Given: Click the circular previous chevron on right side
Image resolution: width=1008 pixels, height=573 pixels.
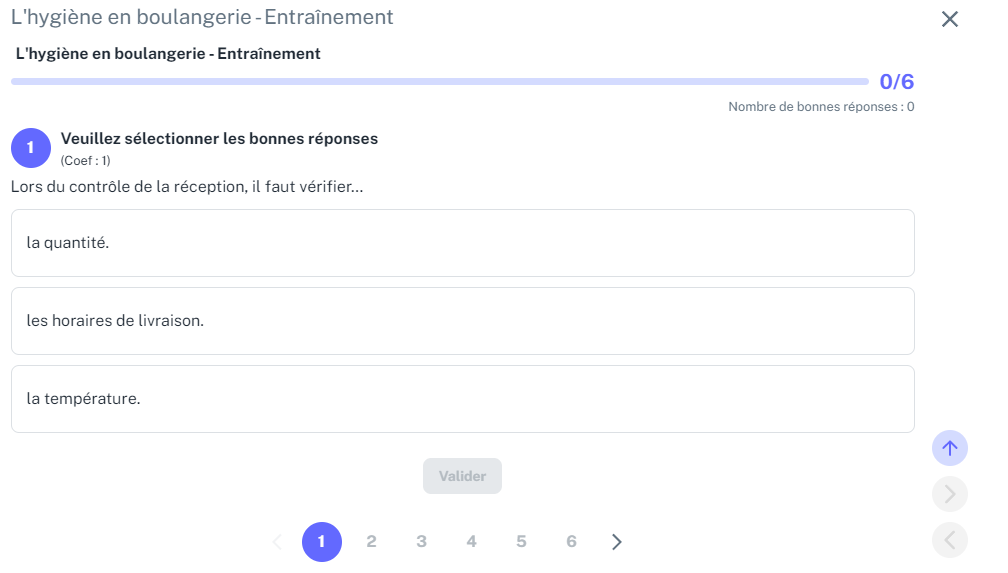Looking at the screenshot, I should 950,540.
